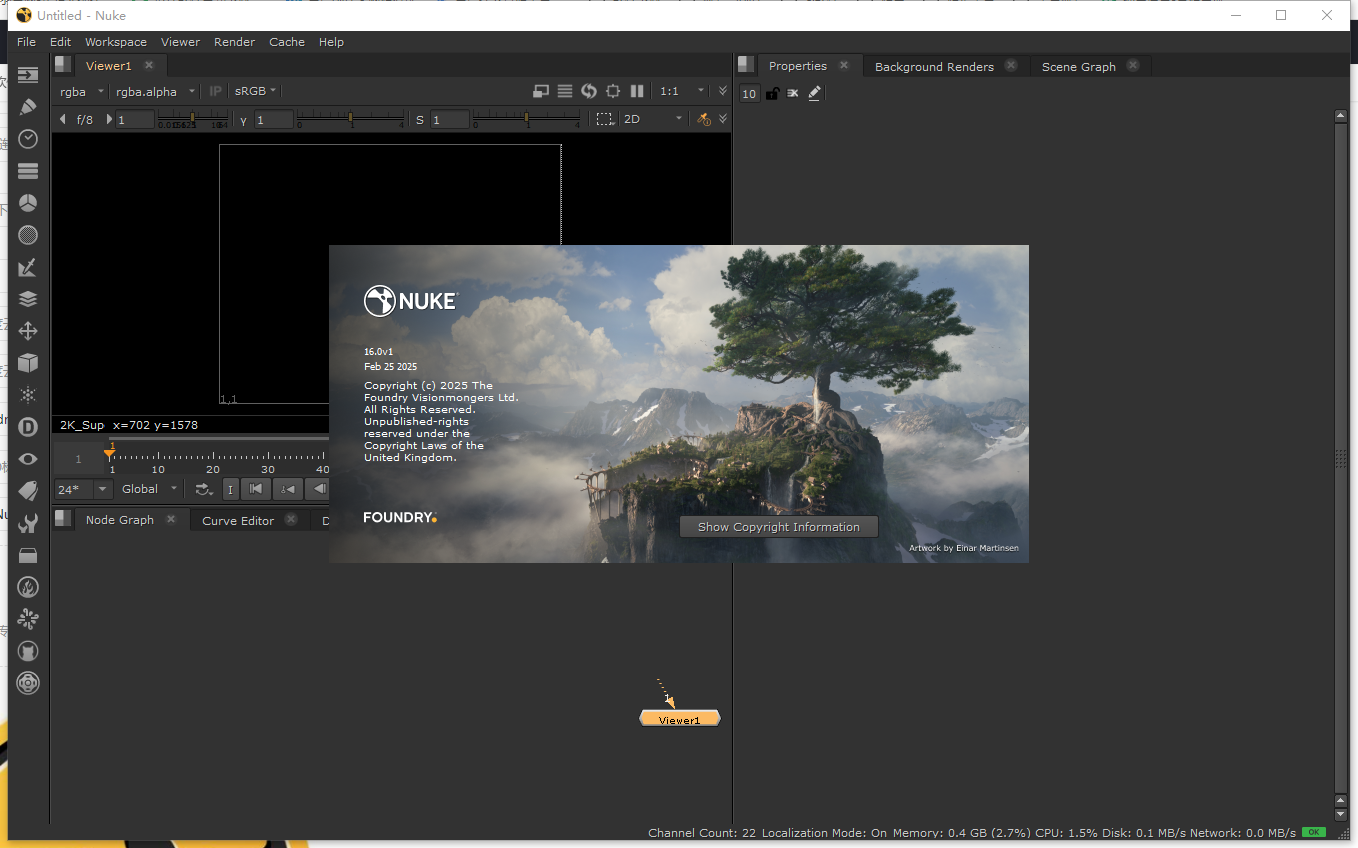
Task: Open the Merge nodes layers icon
Action: coord(28,299)
